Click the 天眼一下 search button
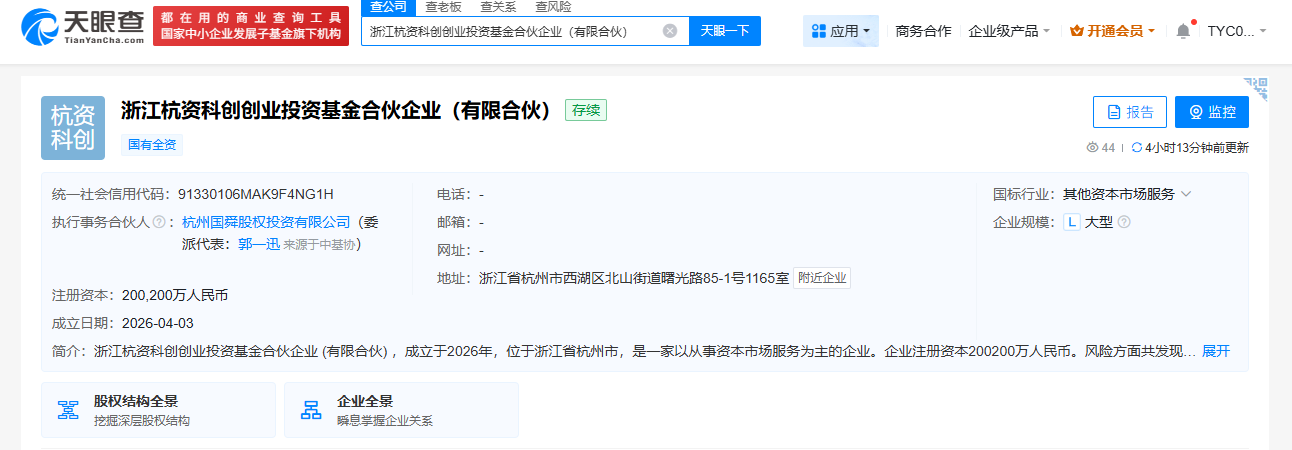 coord(724,31)
